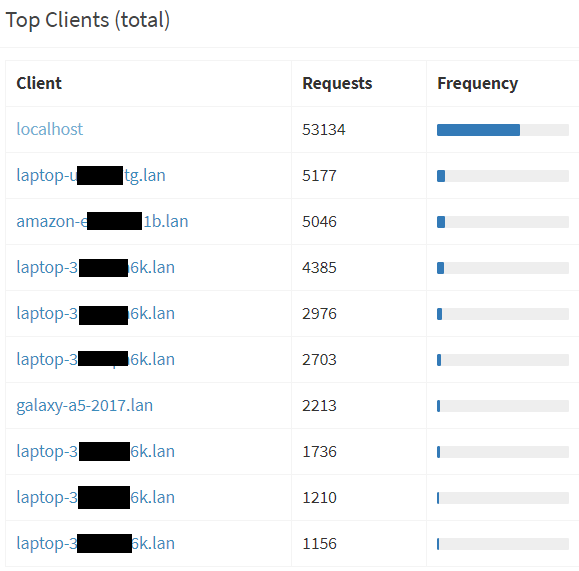Click the Top Clients (total) heading
The width and height of the screenshot is (579, 571).
coord(88,20)
